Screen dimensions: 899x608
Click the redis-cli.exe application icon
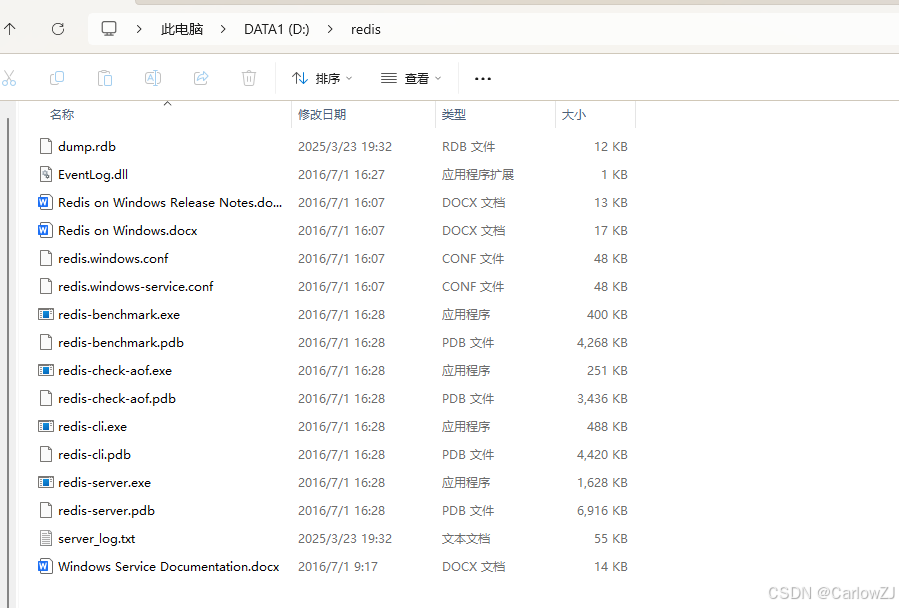(46, 426)
